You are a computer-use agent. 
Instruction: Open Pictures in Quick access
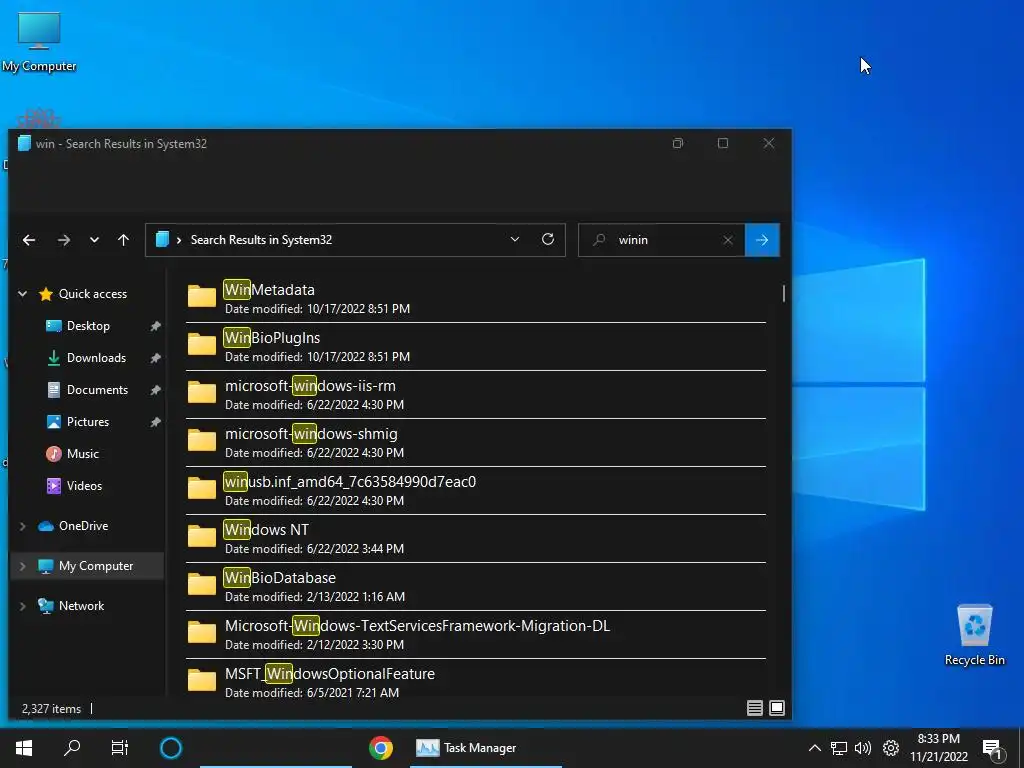click(88, 422)
